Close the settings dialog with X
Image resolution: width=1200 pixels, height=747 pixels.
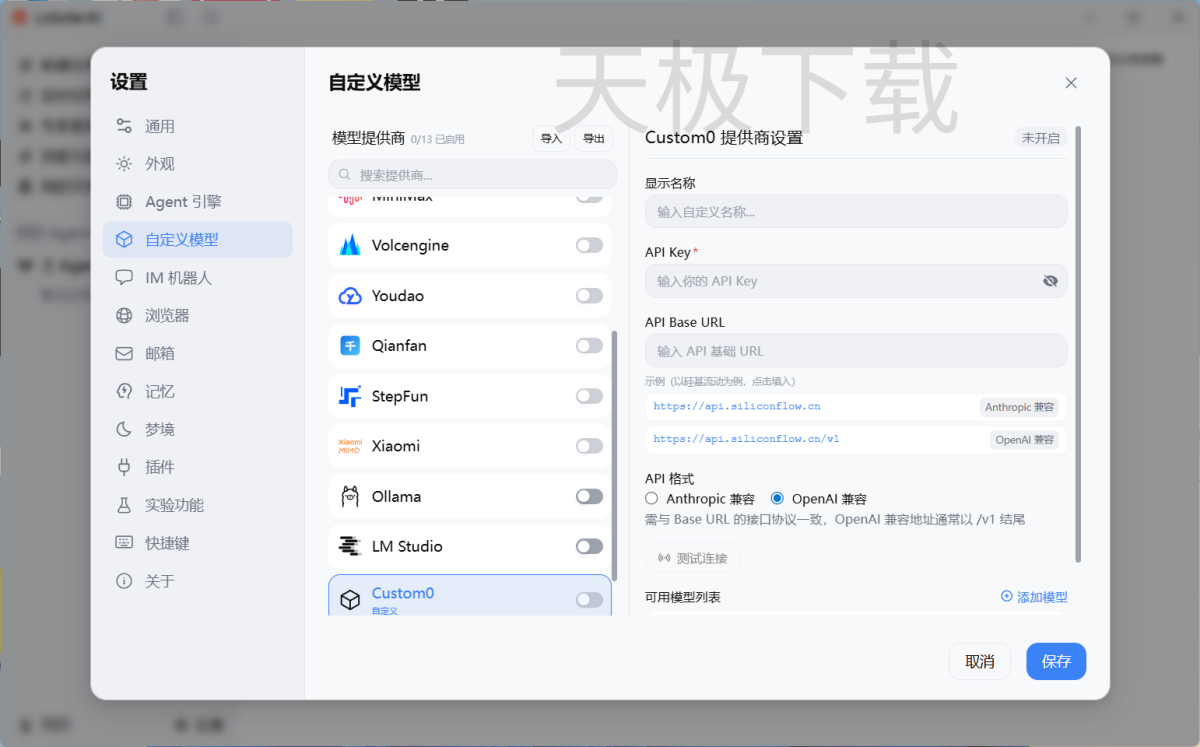pos(1071,83)
